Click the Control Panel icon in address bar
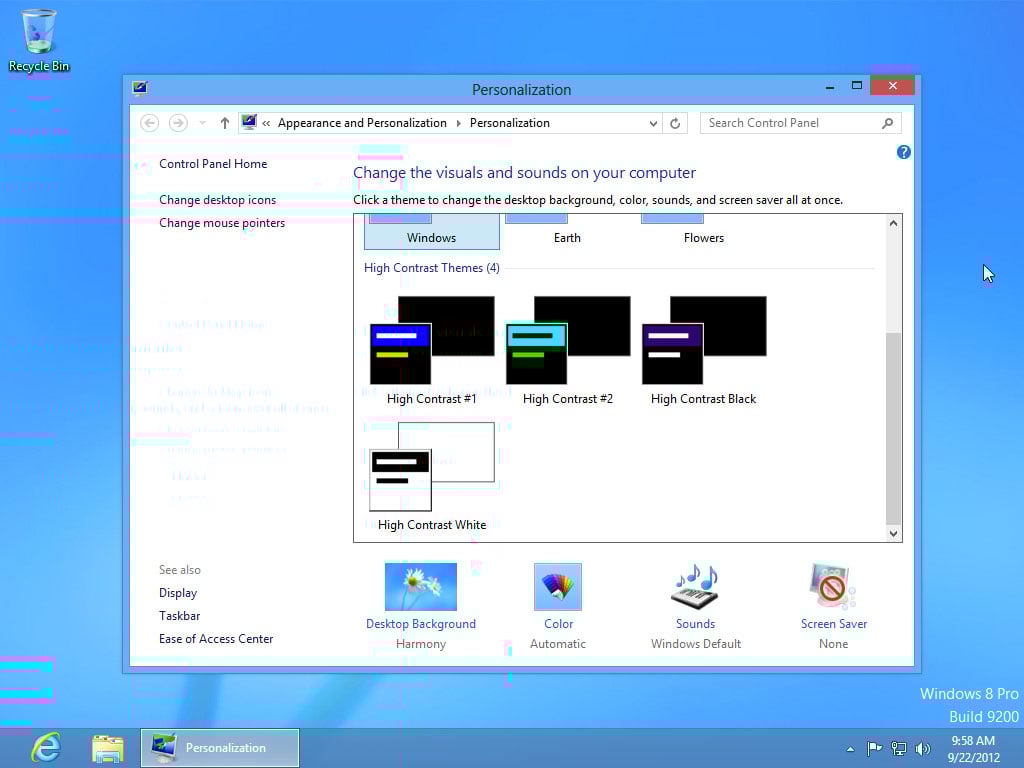The width and height of the screenshot is (1024, 768). coord(249,122)
